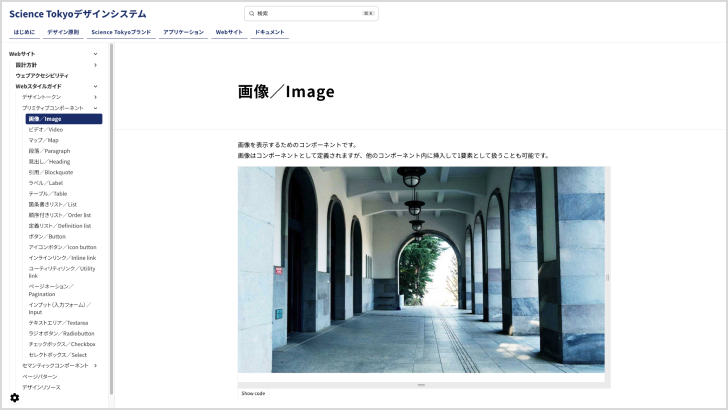Viewport: 728px width, 410px height.
Task: Expand the セマンティックコンポーネント group
Action: tap(96, 366)
